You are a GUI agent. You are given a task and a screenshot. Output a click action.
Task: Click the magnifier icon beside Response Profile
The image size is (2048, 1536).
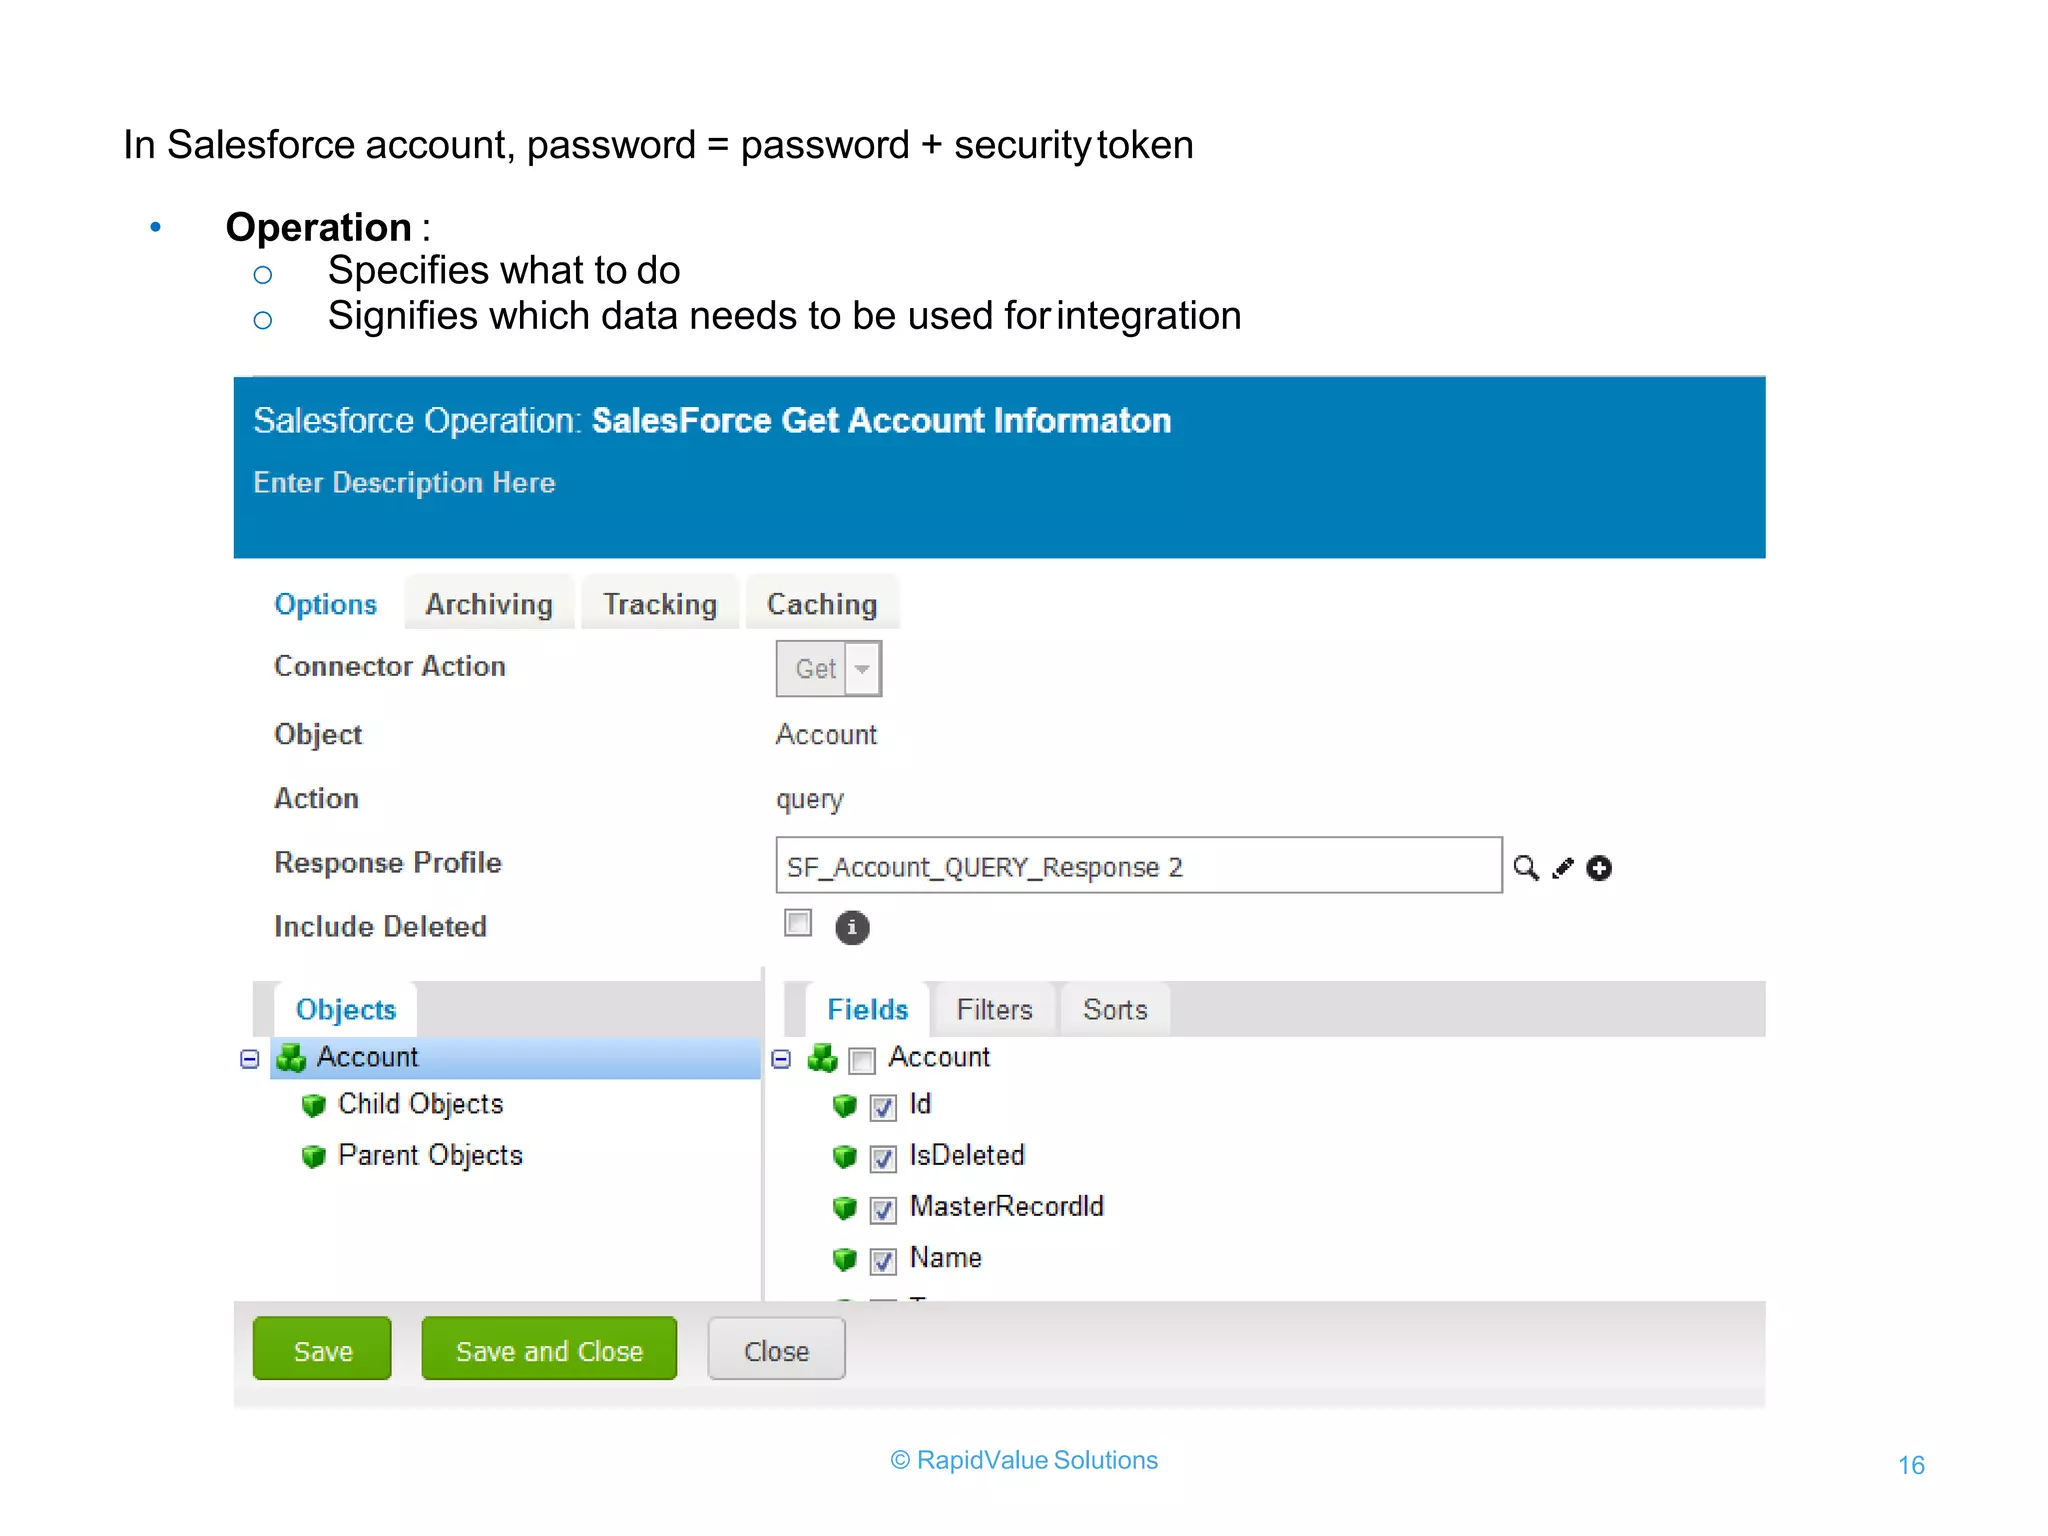coord(1525,867)
